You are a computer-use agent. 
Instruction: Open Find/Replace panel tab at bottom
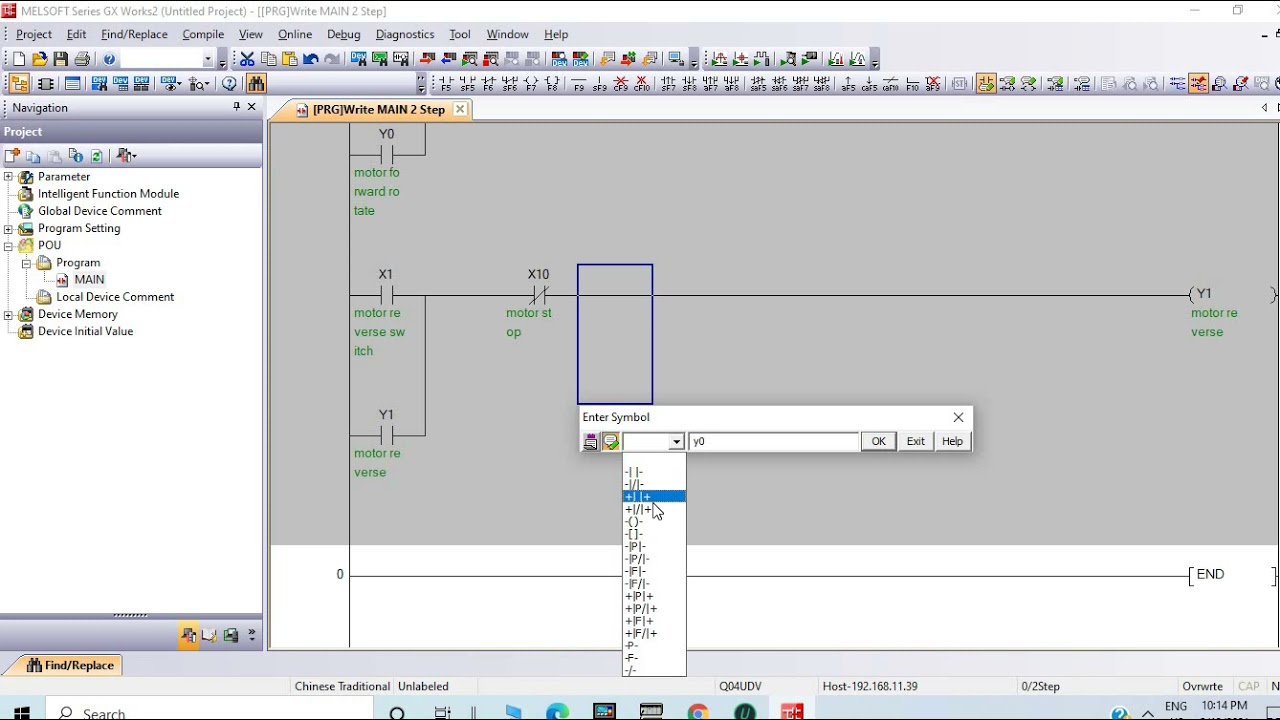pyautogui.click(x=70, y=665)
